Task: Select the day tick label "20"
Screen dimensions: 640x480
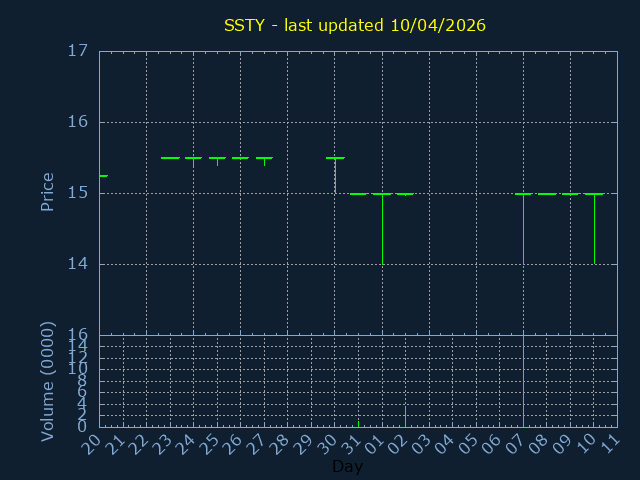Action: 91,444
